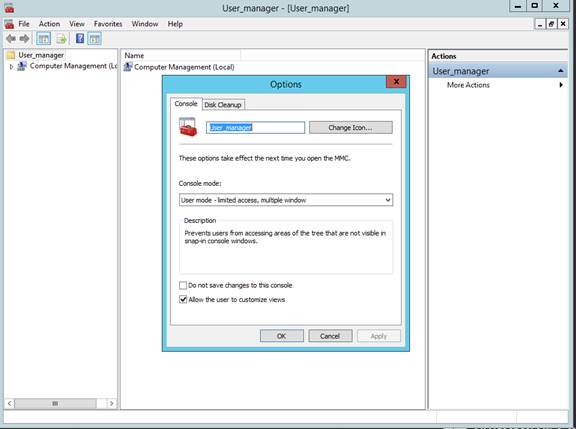Expand More Actions submenu arrow

tap(561, 85)
